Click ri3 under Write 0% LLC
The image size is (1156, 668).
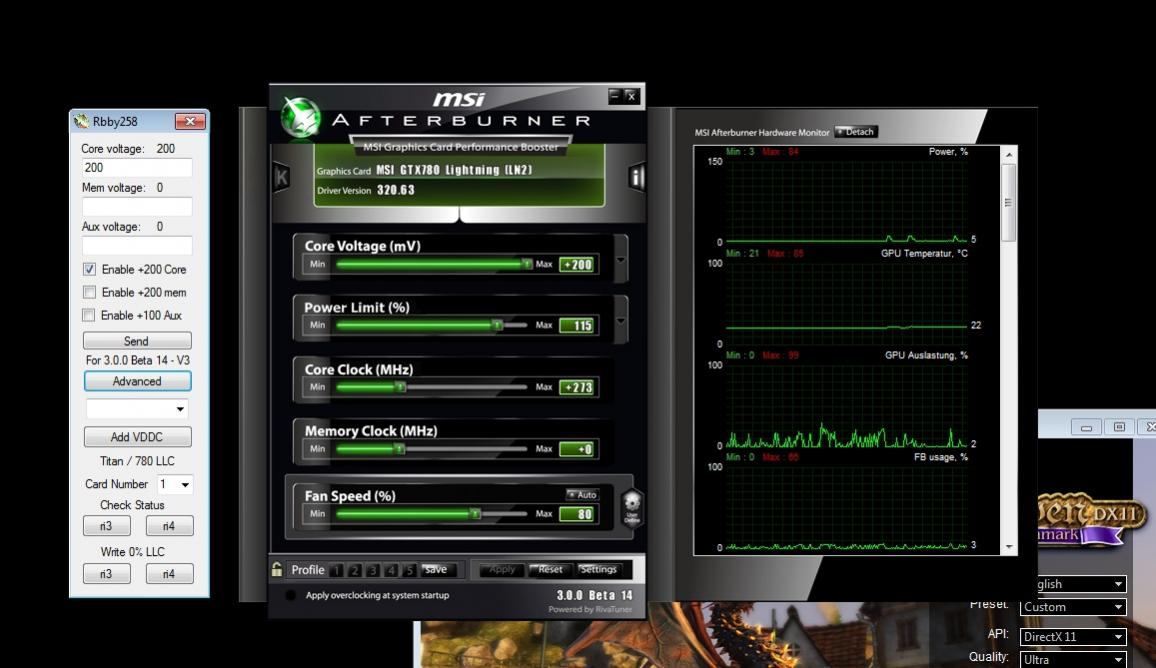tap(107, 574)
